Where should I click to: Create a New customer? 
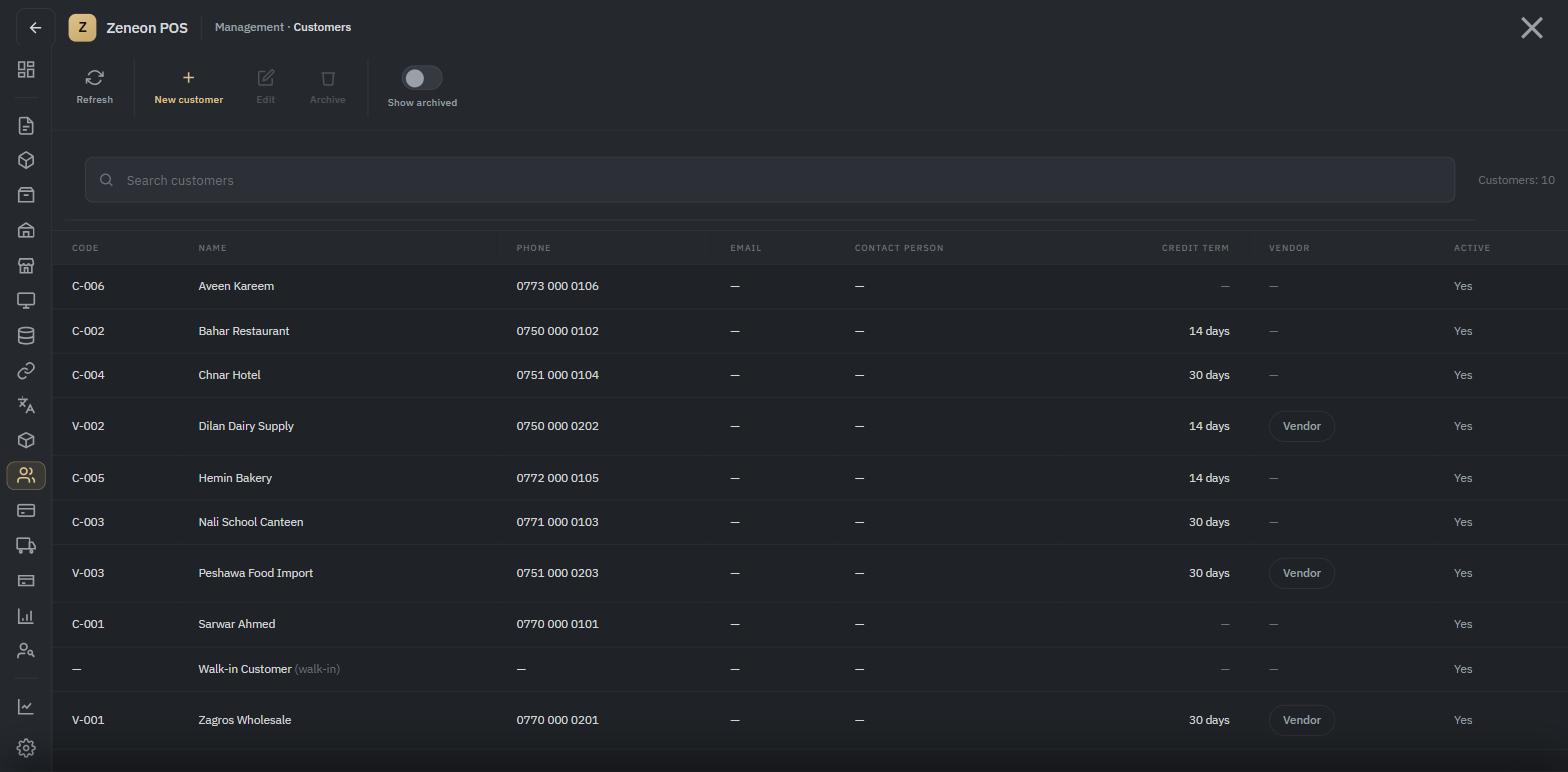pos(188,87)
